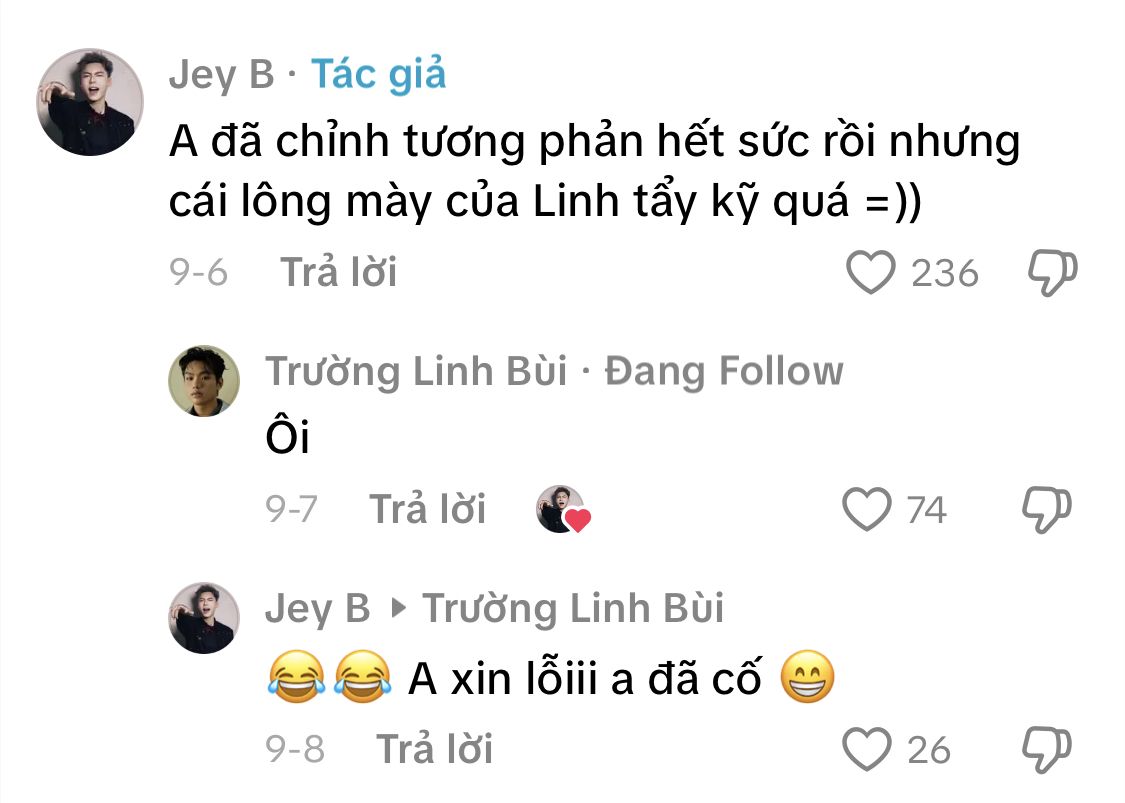
Task: Dislike Jey B's top comment
Action: [1053, 273]
